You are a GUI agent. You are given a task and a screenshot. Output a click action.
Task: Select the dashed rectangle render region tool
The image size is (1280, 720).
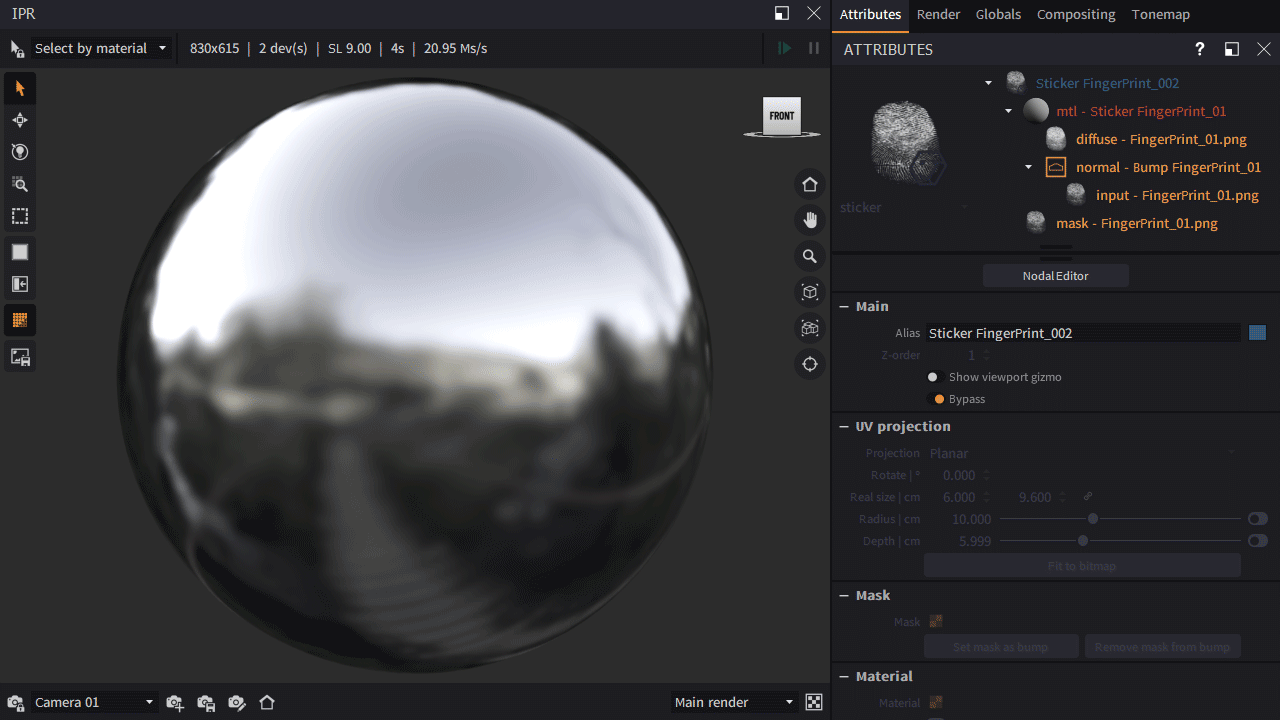point(19,216)
